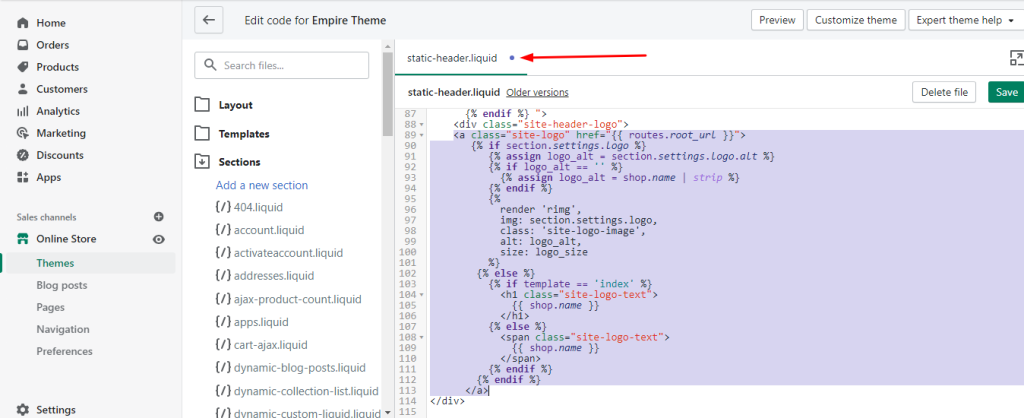
Task: Save the file with Save button
Action: click(x=1006, y=92)
